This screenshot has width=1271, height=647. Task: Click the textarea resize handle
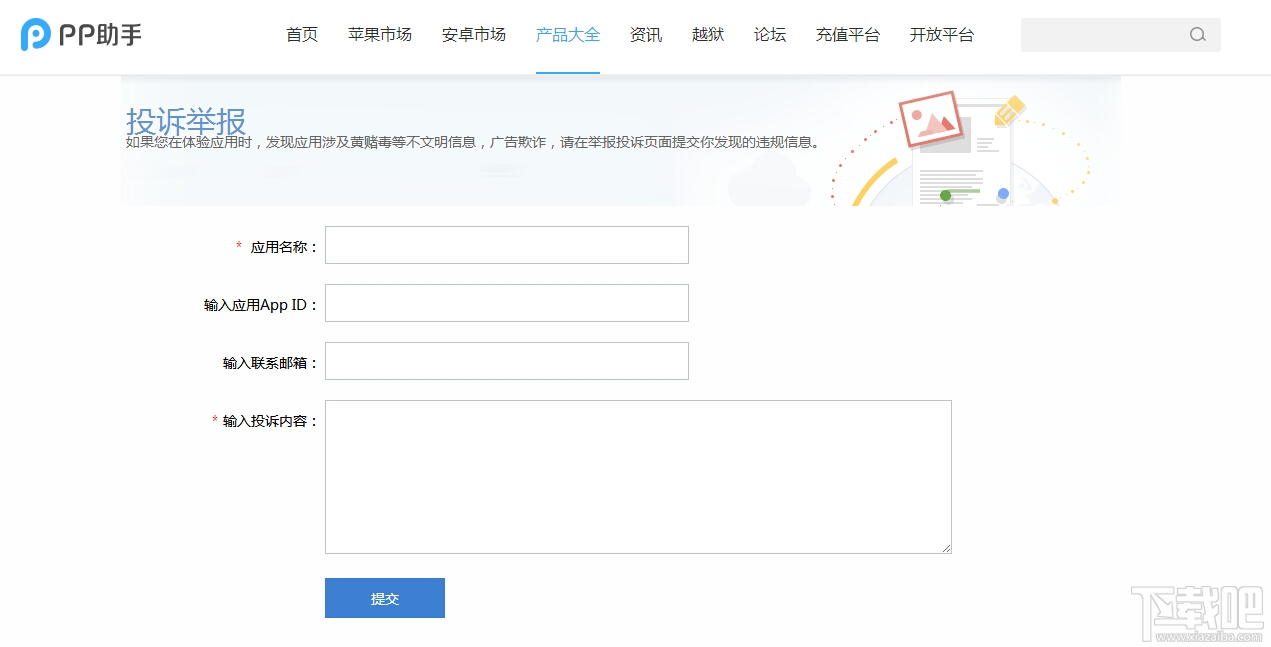(945, 546)
